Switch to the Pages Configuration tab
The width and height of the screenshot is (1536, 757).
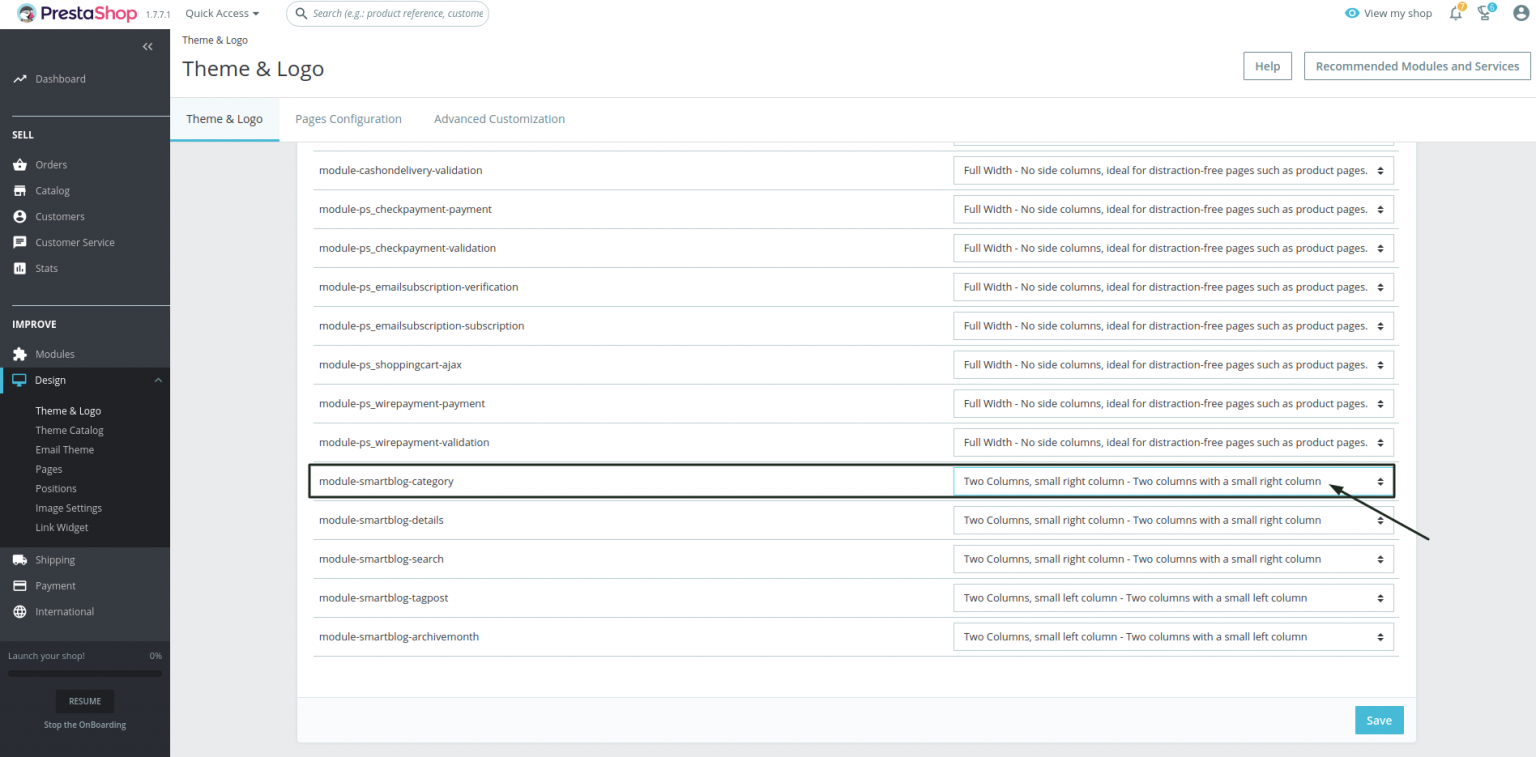[x=348, y=118]
